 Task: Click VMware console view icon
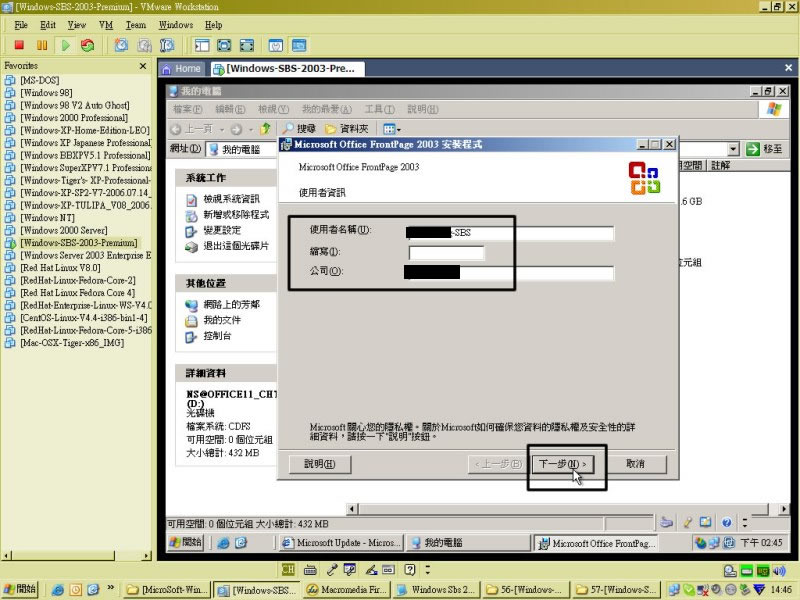click(x=299, y=45)
